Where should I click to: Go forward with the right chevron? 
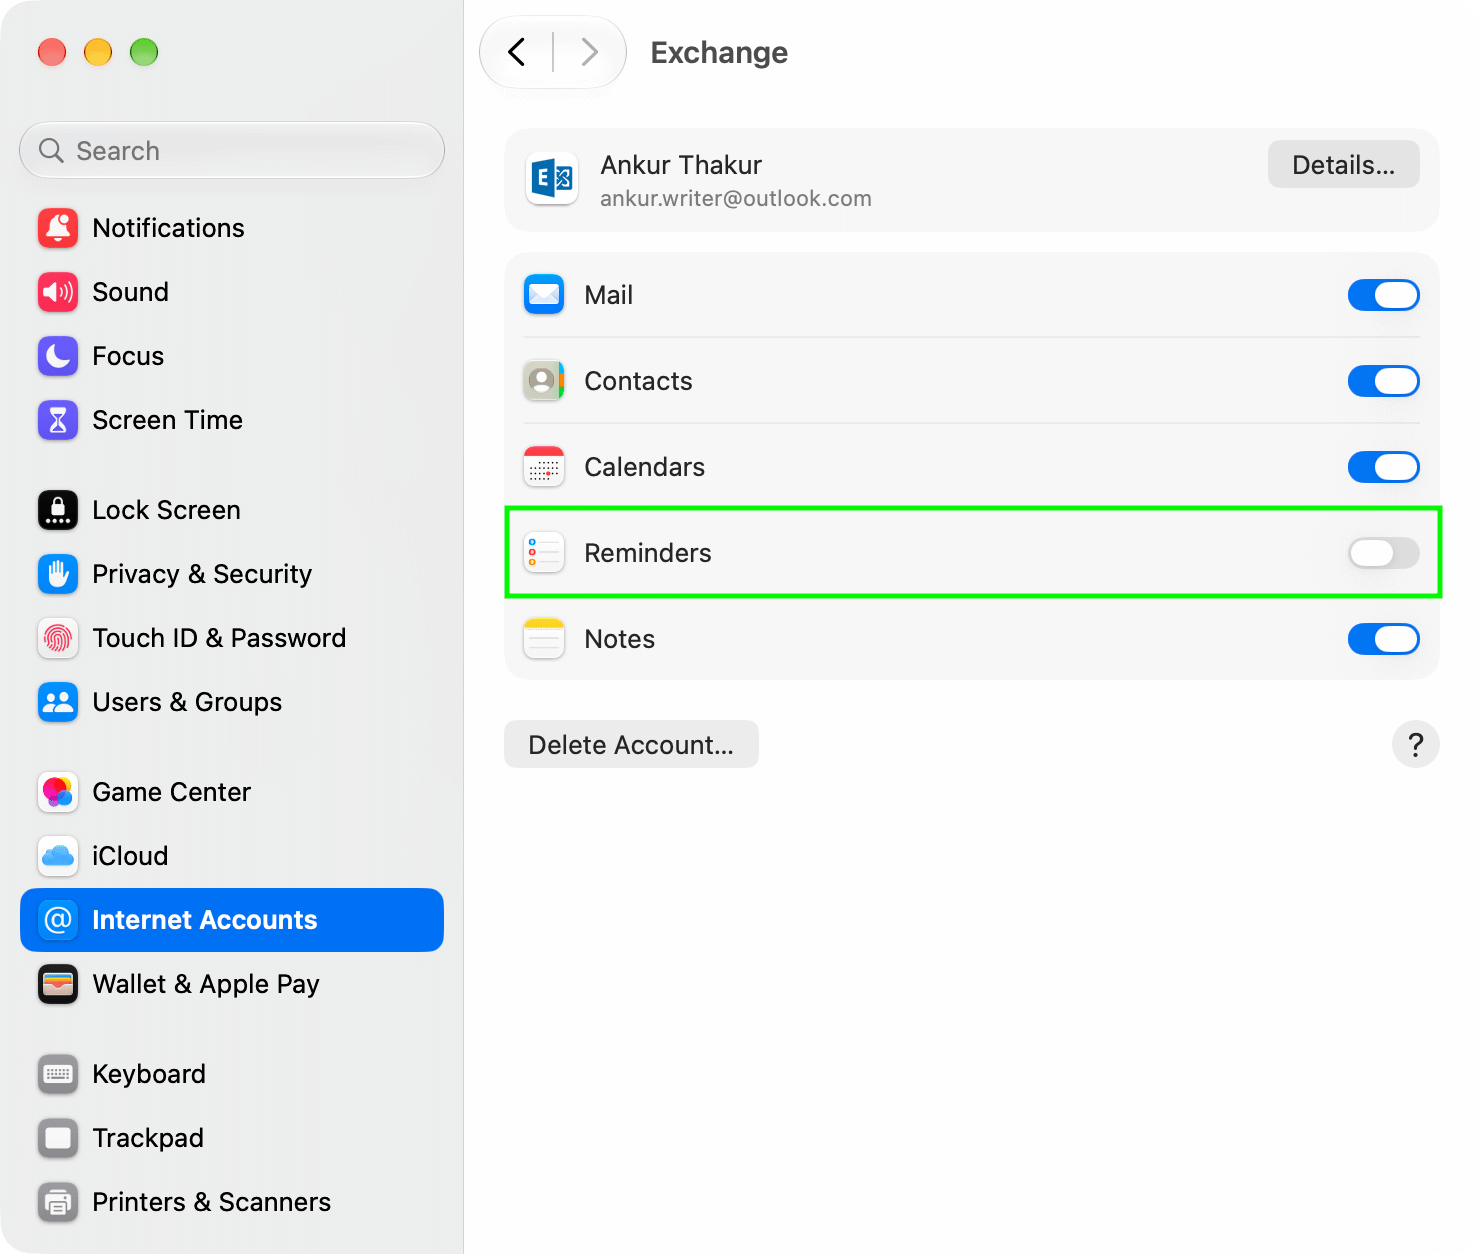click(x=589, y=52)
